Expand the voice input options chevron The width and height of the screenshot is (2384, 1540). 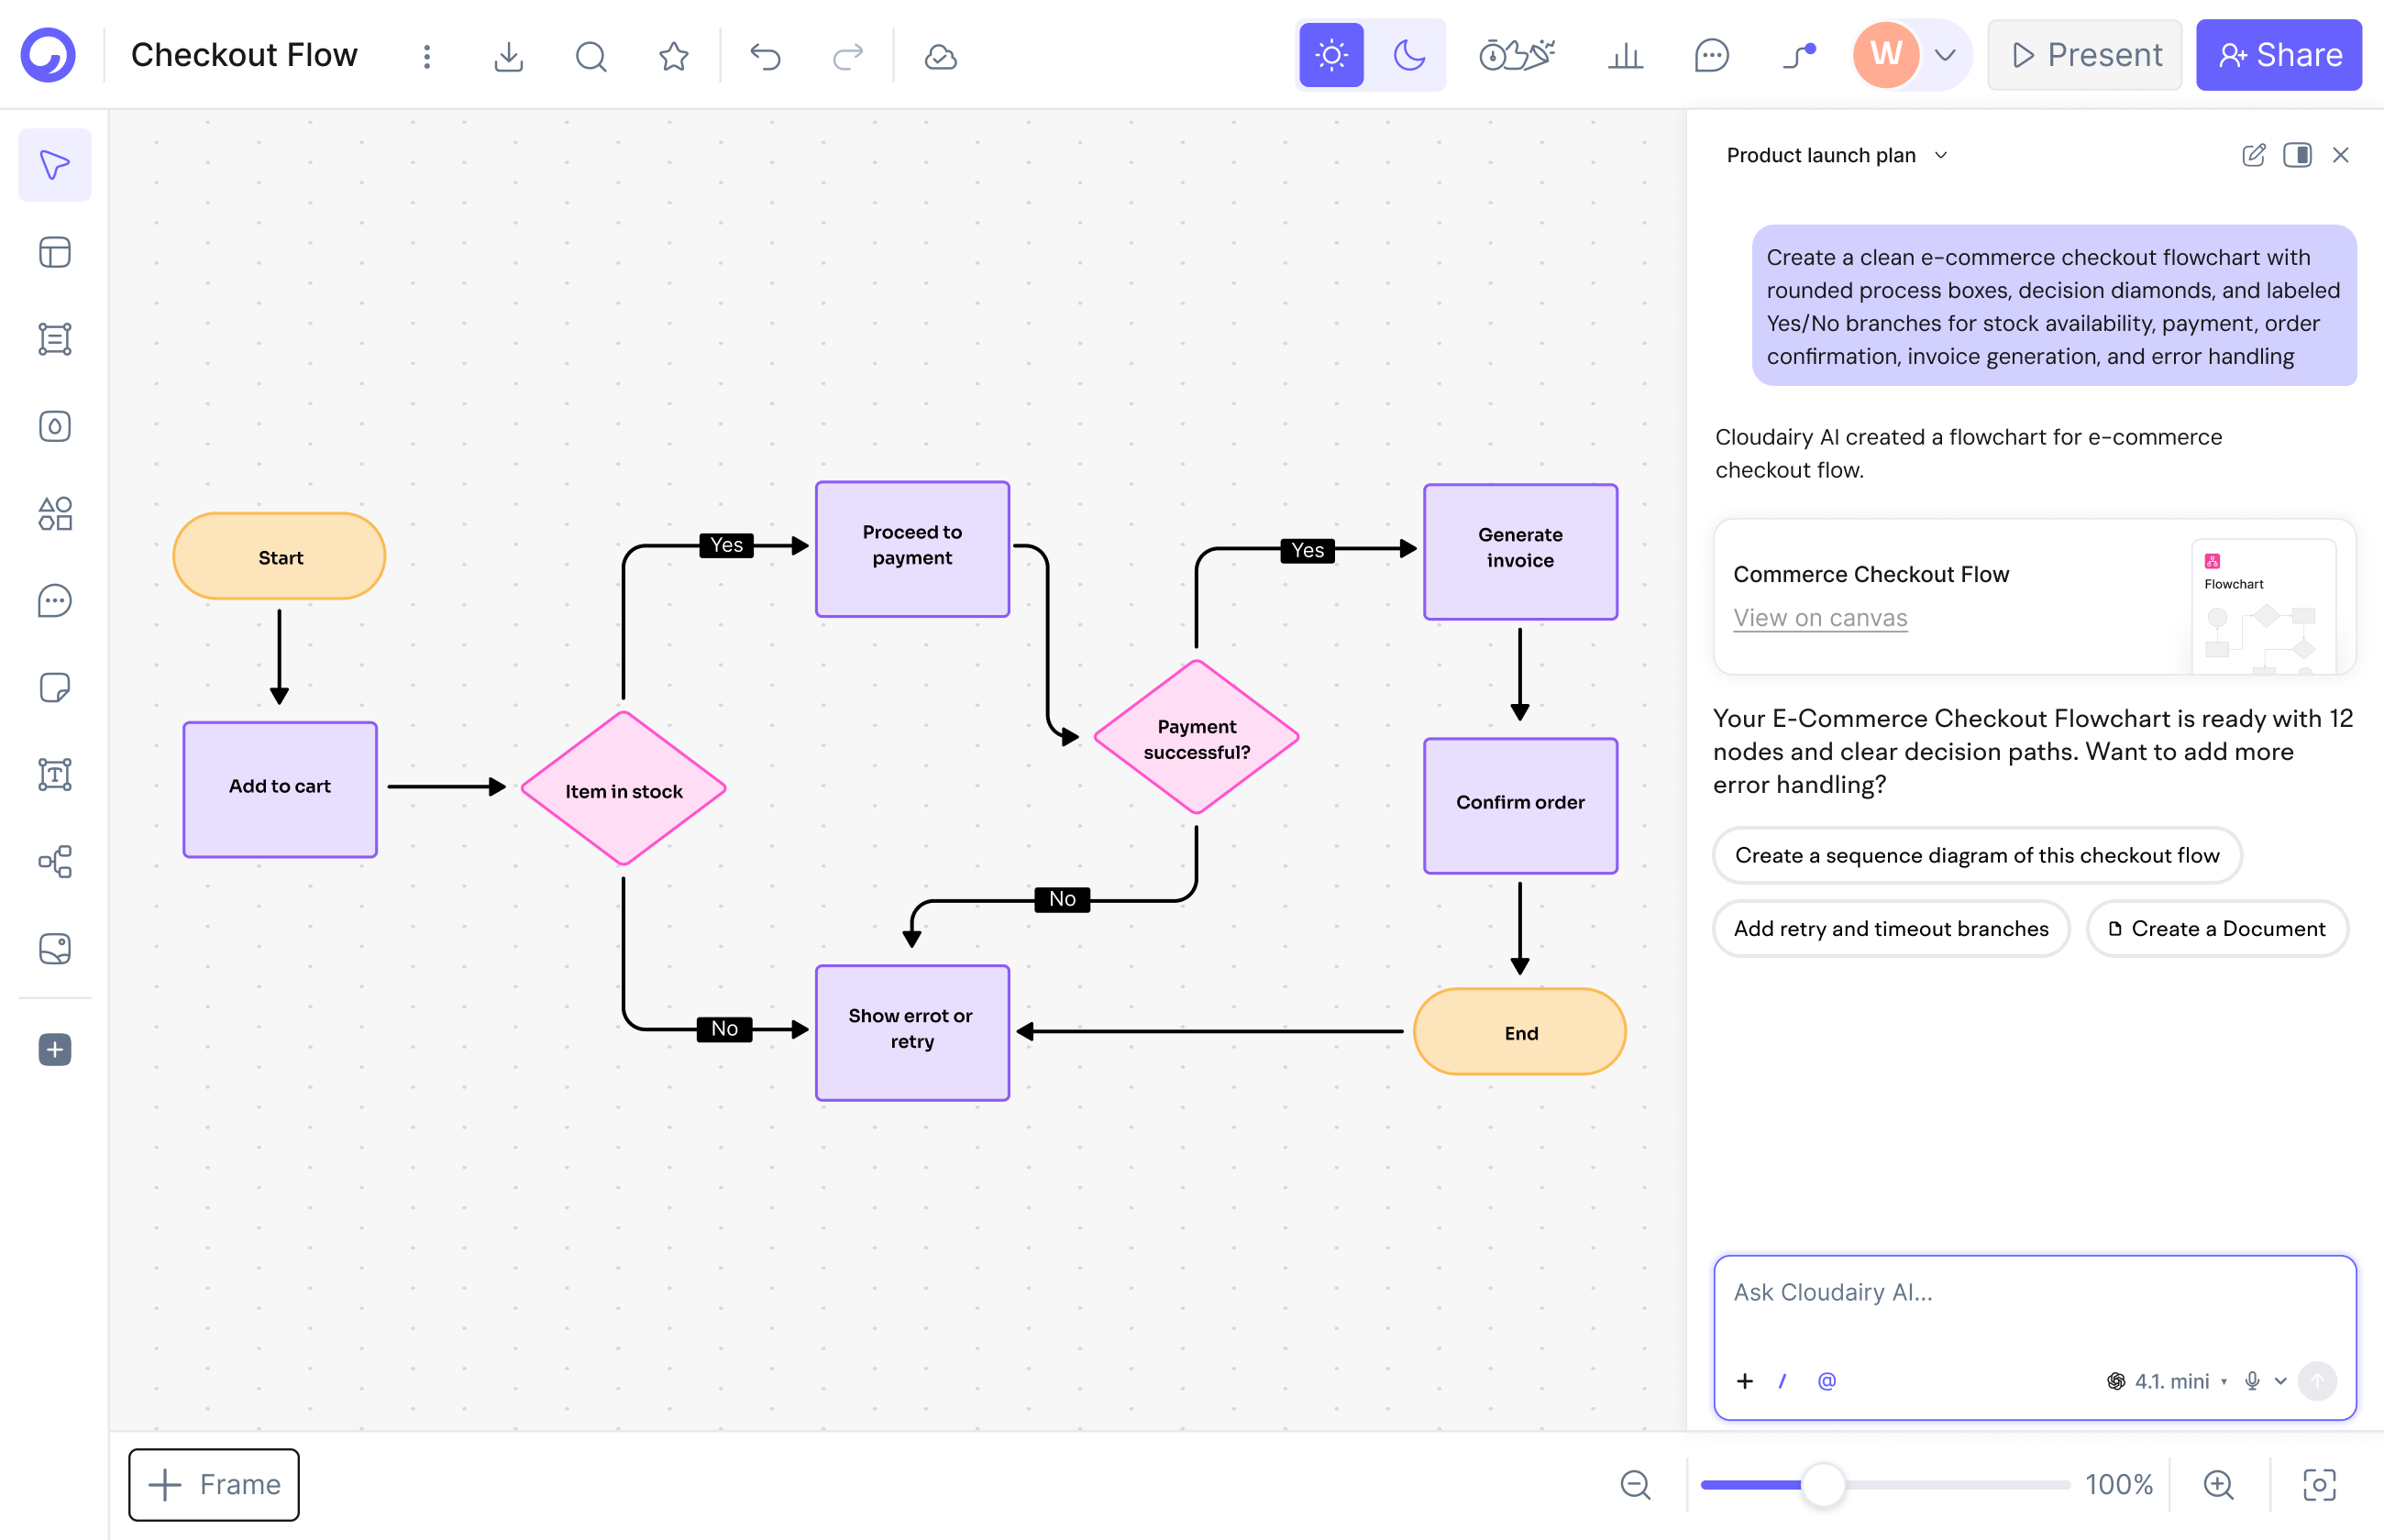pyautogui.click(x=2280, y=1381)
